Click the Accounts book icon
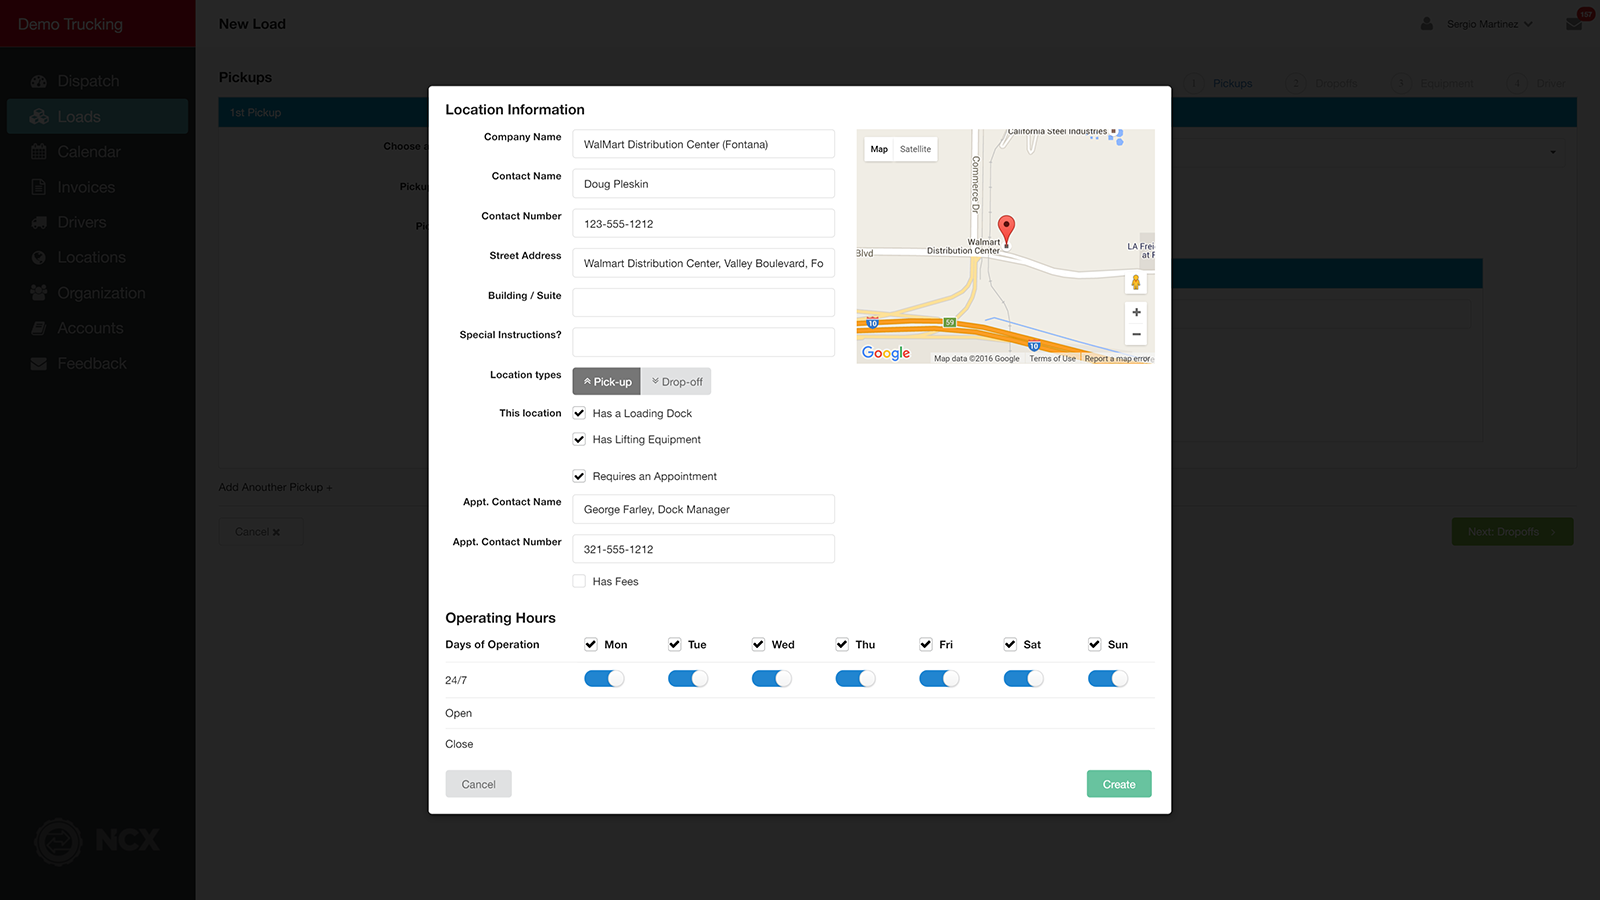Screen dimensions: 1600x900 [x=39, y=328]
